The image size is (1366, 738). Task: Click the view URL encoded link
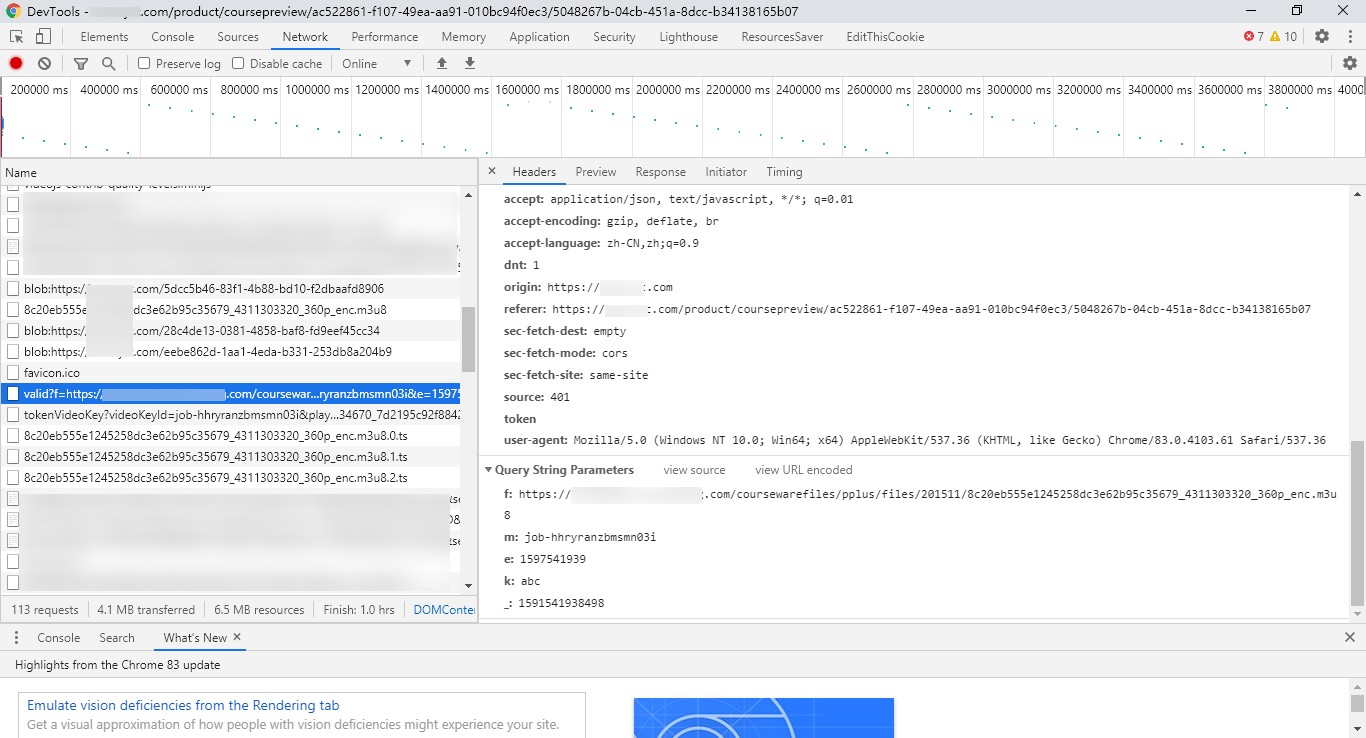click(804, 470)
